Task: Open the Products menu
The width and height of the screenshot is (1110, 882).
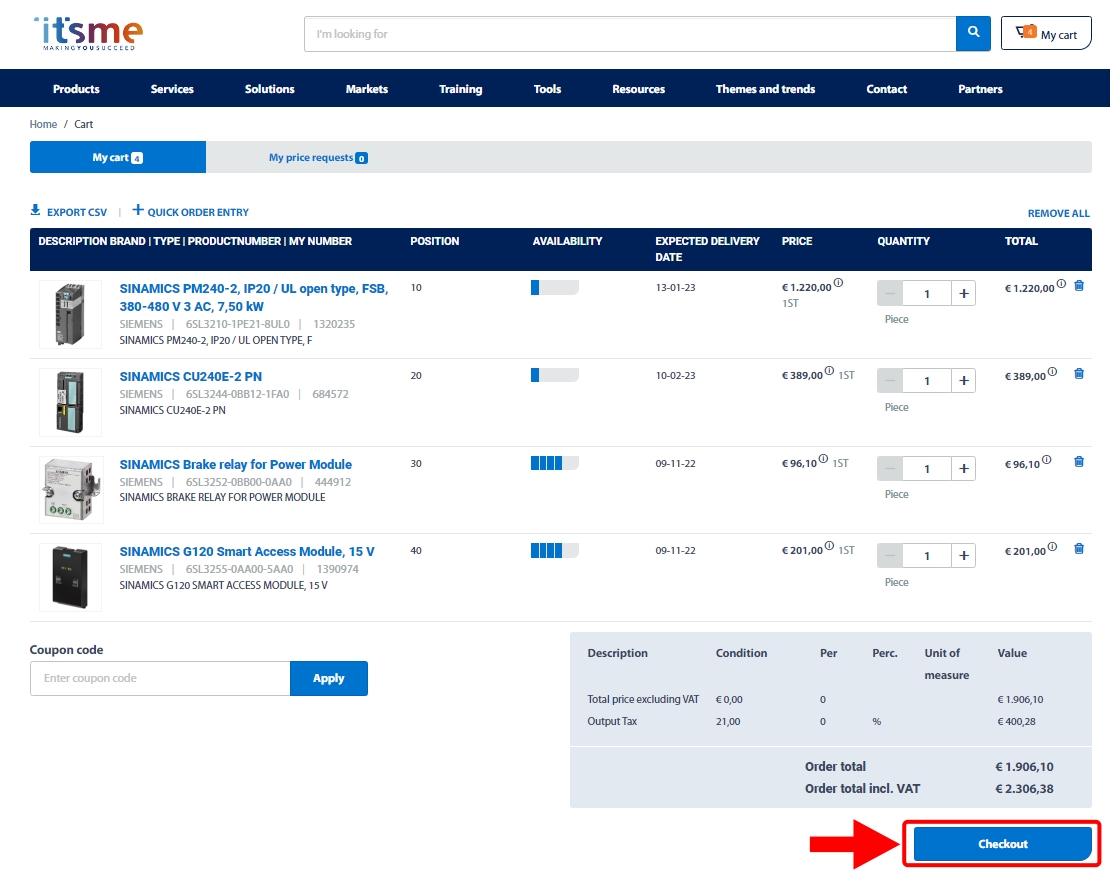Action: pos(76,89)
